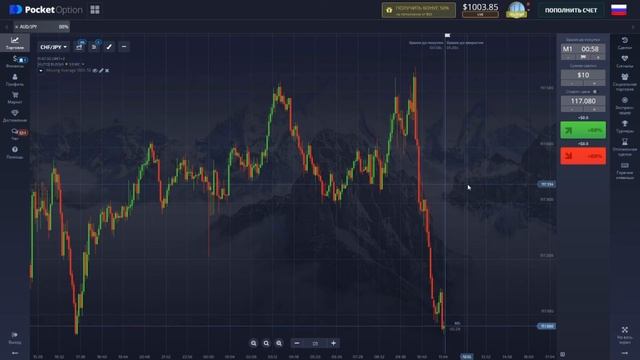
Task: Open chart time settings icon at bottom right
Action: [562, 354]
